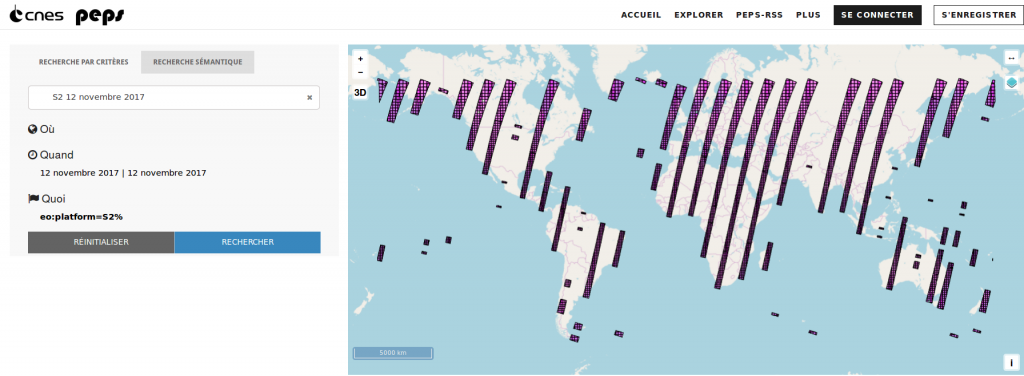Switch map to 3D view
The image size is (1024, 376).
[360, 93]
